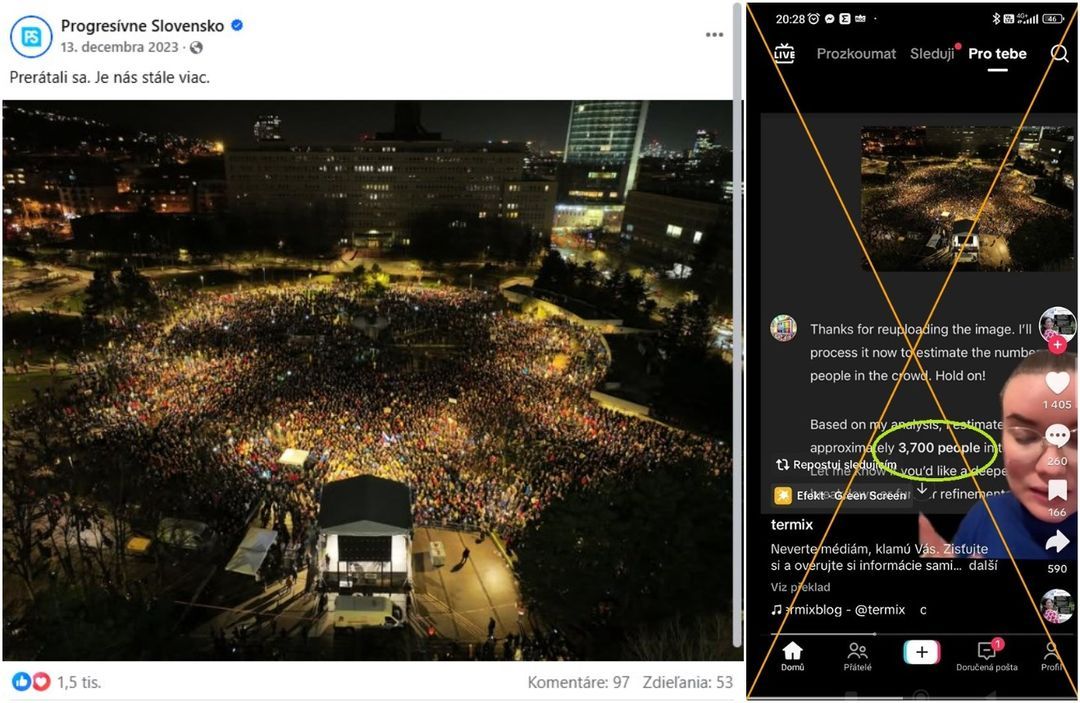Screen dimensions: 1080x703
Task: Like the TikTok video with heart icon
Action: pos(1057,383)
